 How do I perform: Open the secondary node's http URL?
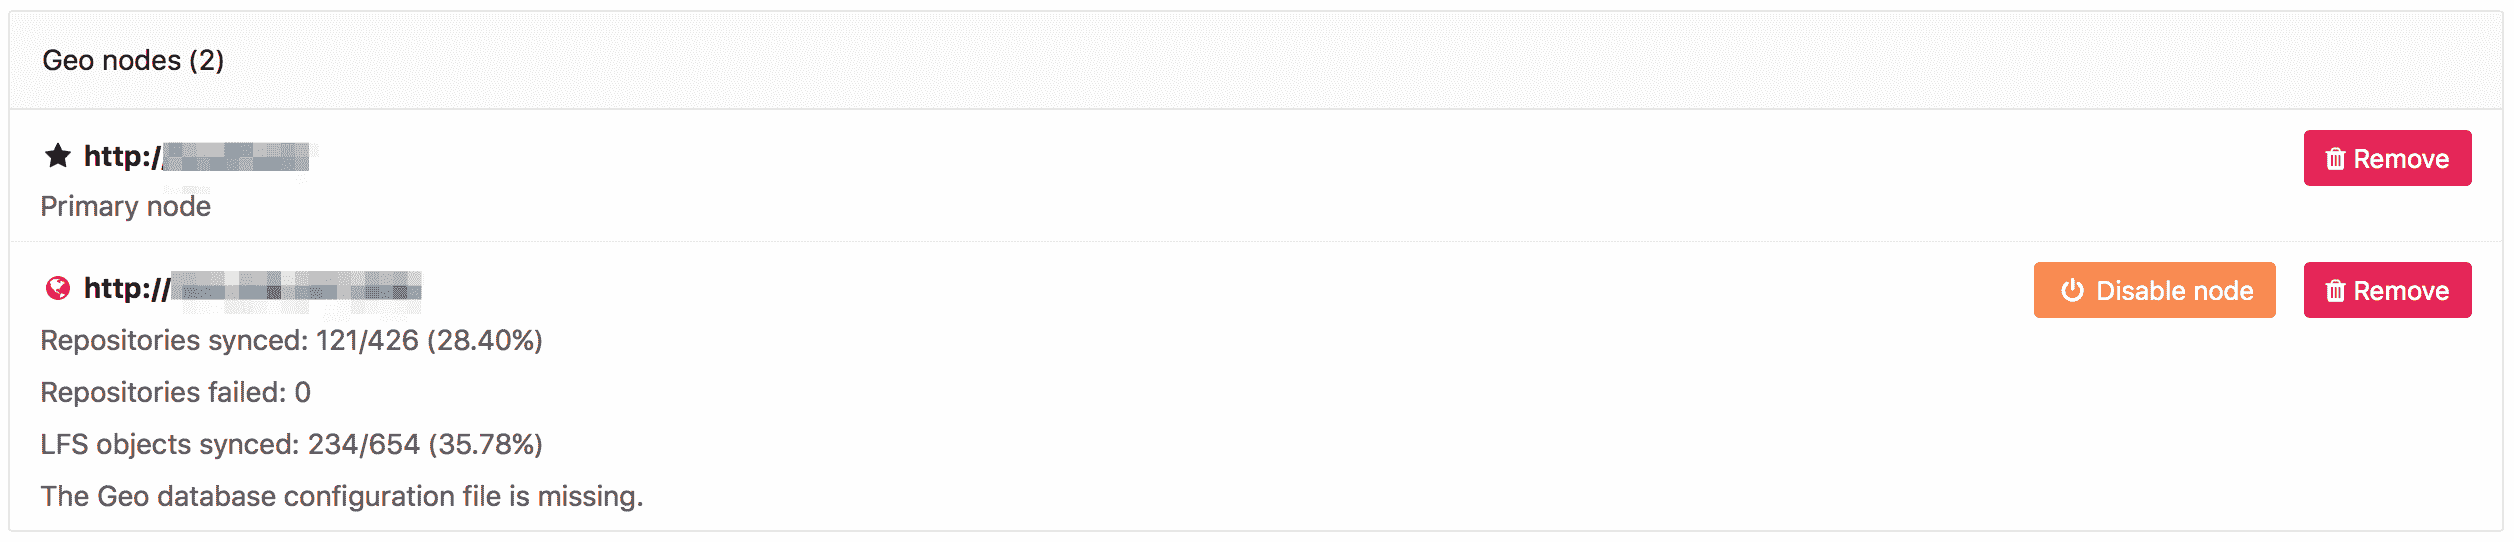click(252, 289)
